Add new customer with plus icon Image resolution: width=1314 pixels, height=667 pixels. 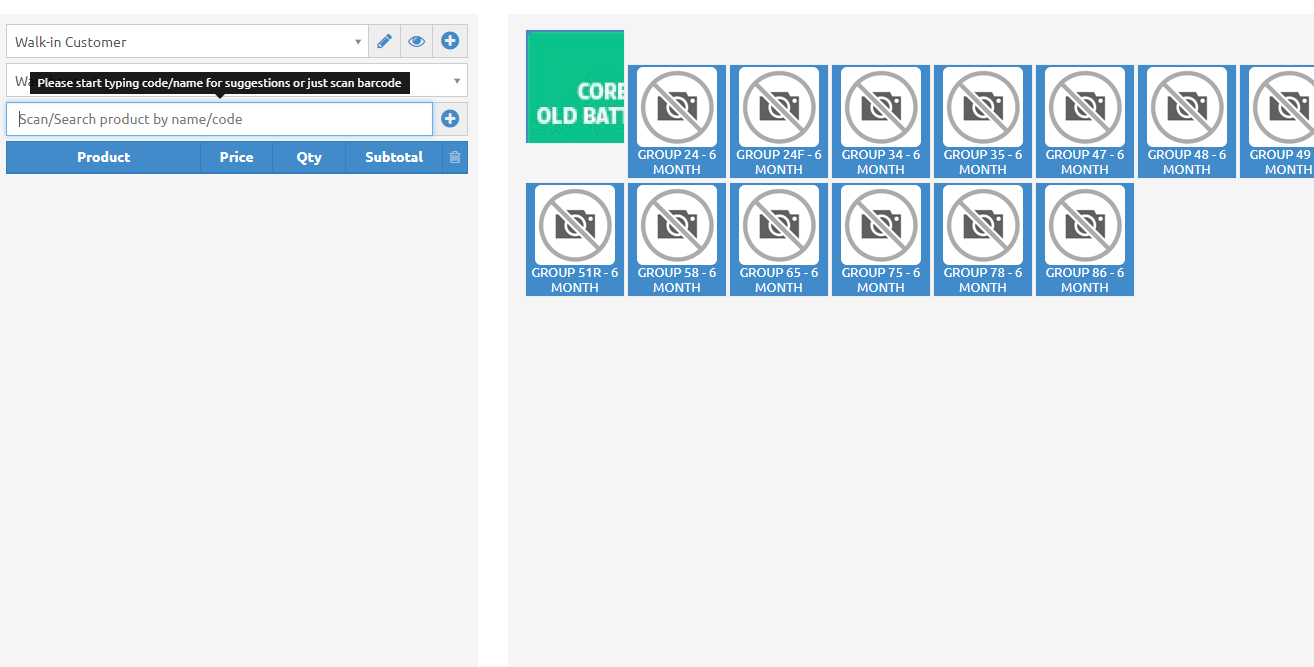pyautogui.click(x=450, y=42)
